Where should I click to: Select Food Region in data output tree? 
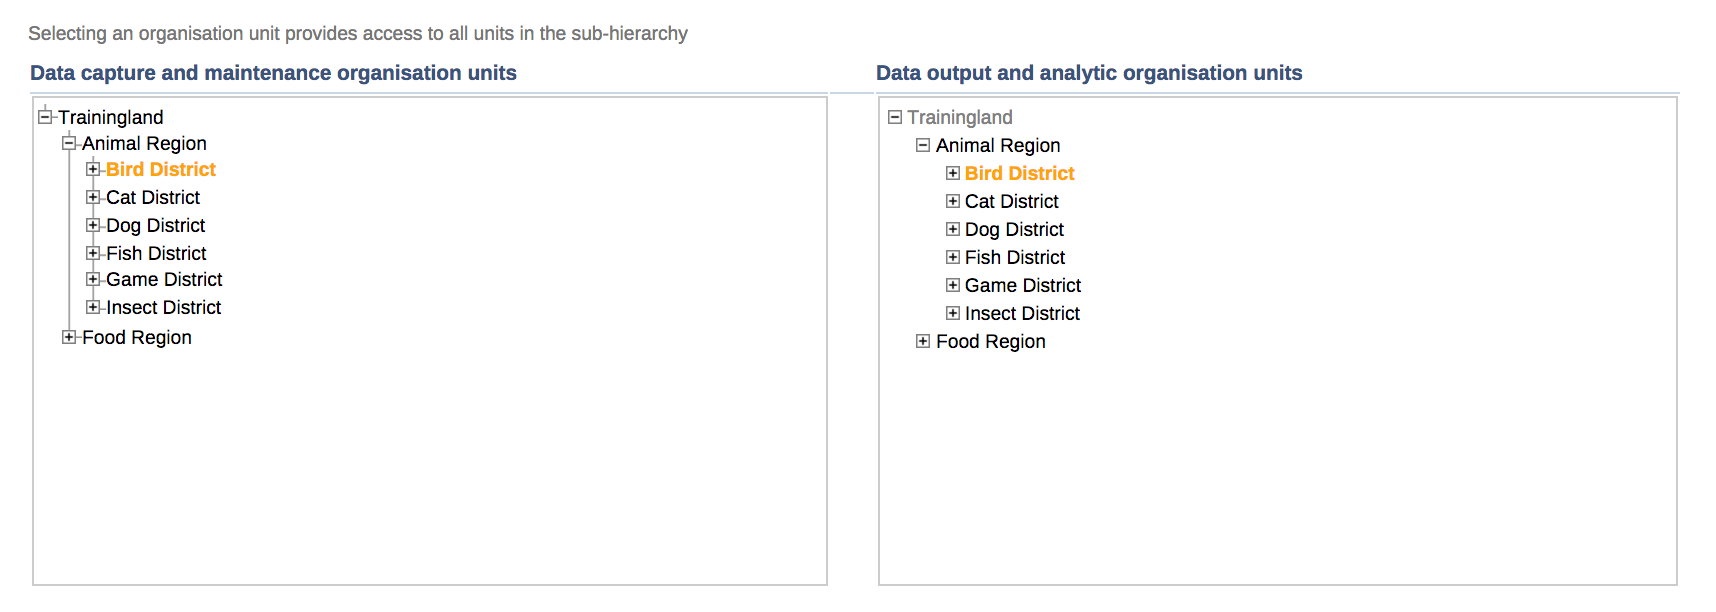coord(990,341)
